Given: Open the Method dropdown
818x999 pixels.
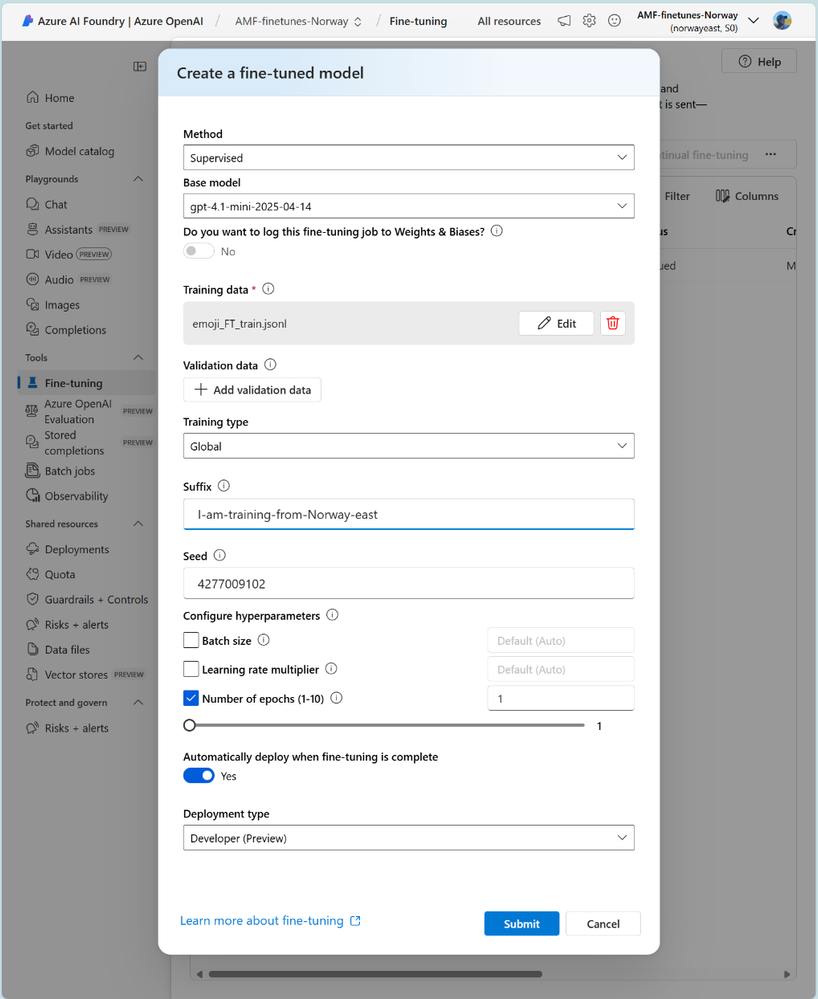Looking at the screenshot, I should tap(408, 157).
